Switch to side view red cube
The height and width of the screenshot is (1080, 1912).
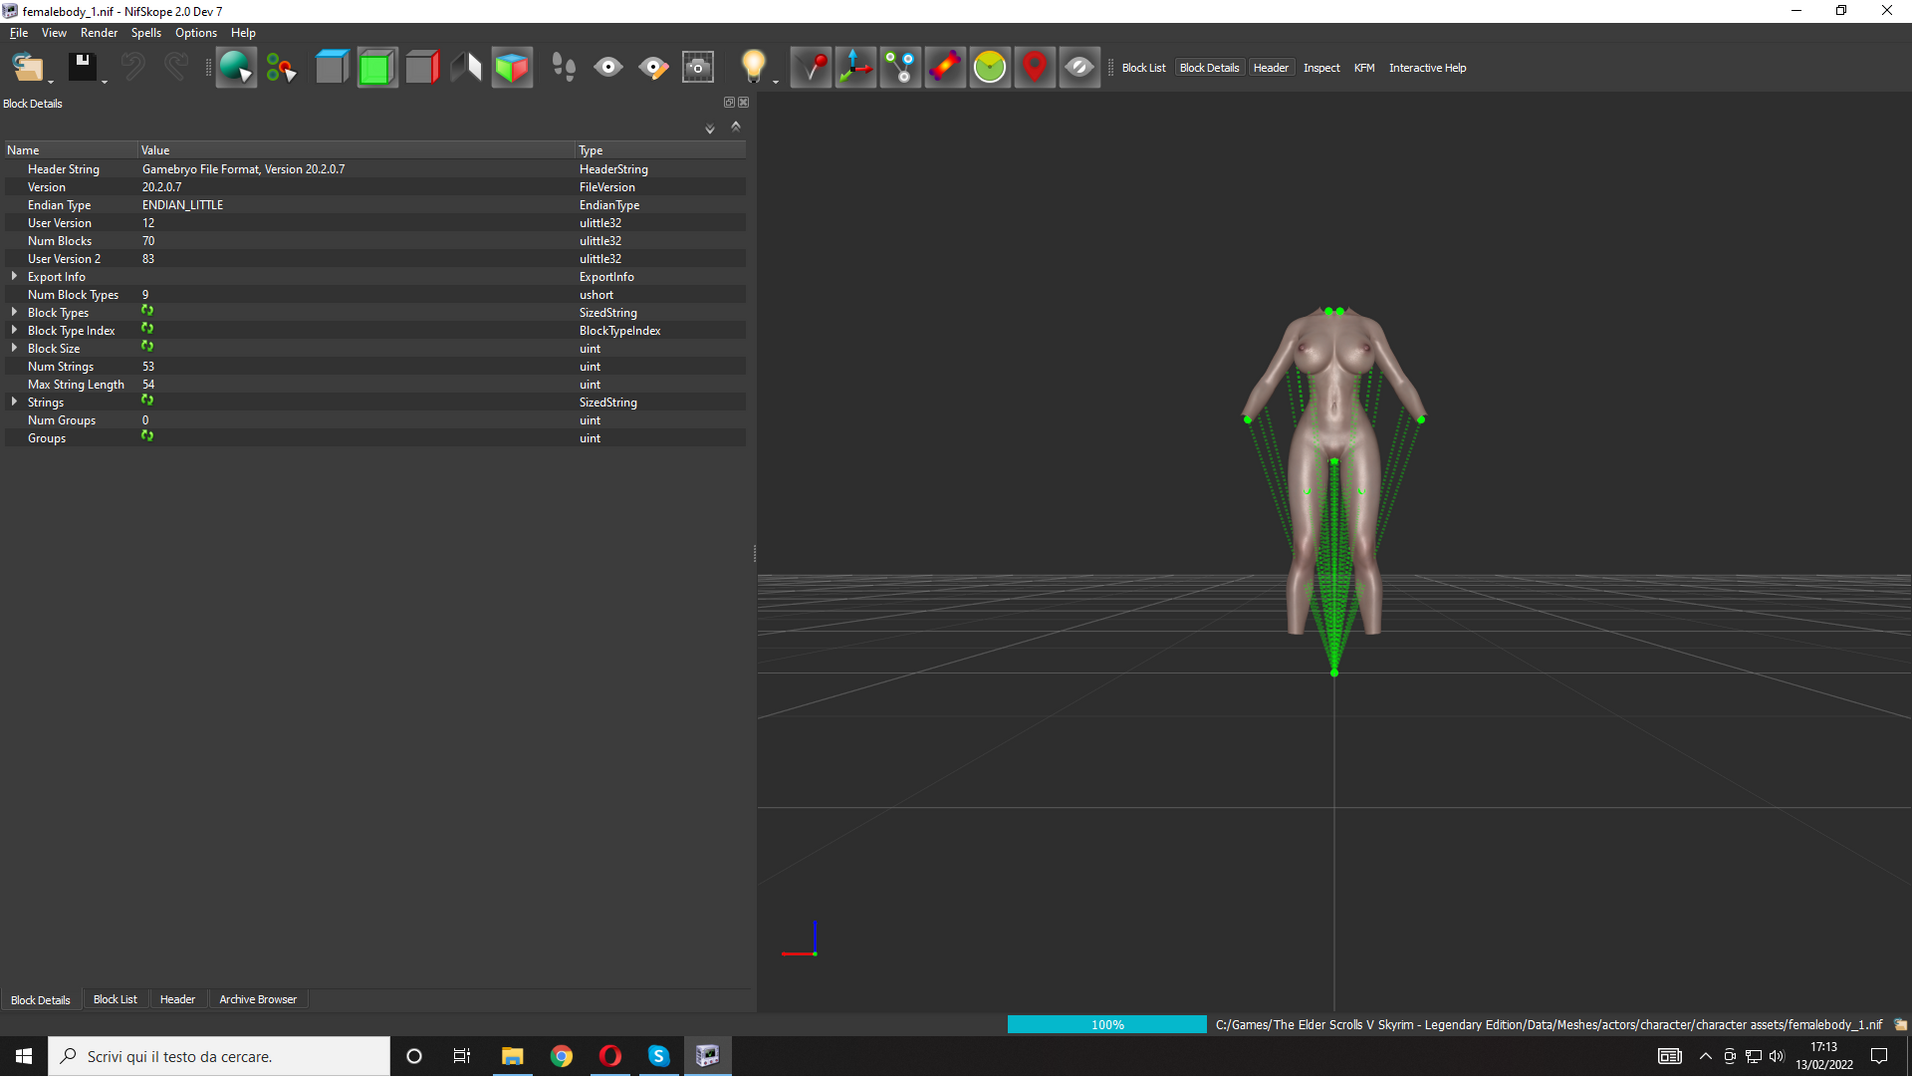coord(422,67)
